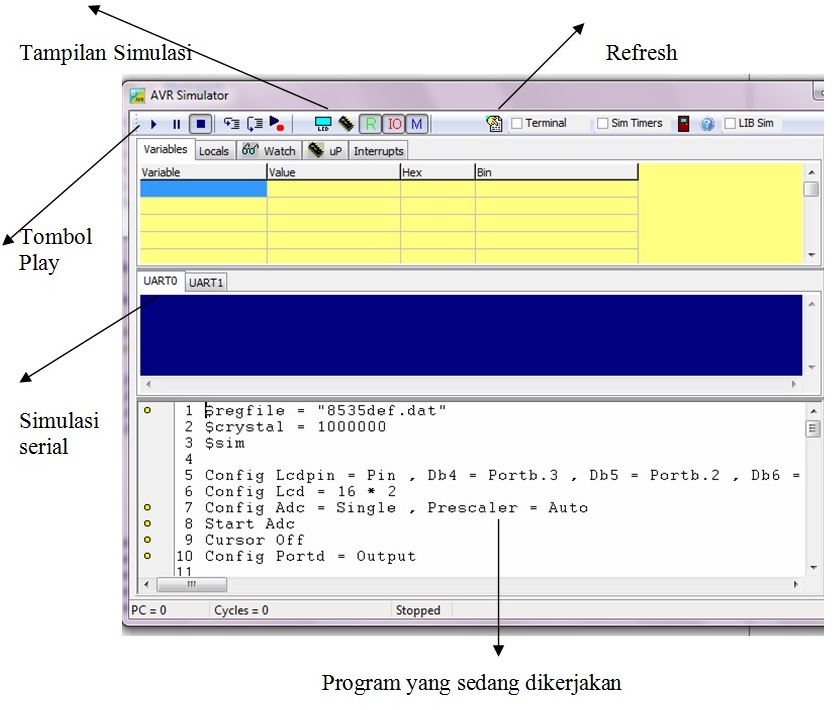Click the Refresh variables icon
The image size is (840, 710).
tap(493, 123)
